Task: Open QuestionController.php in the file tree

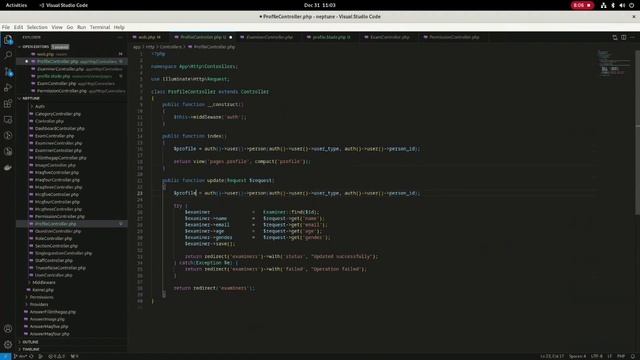Action: pyautogui.click(x=58, y=231)
